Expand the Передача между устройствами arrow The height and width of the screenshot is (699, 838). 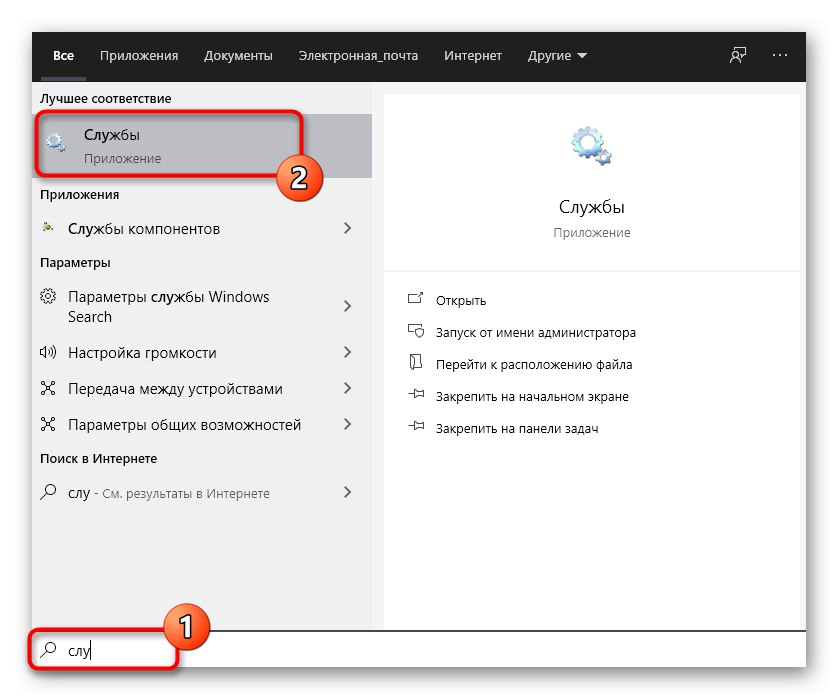347,388
